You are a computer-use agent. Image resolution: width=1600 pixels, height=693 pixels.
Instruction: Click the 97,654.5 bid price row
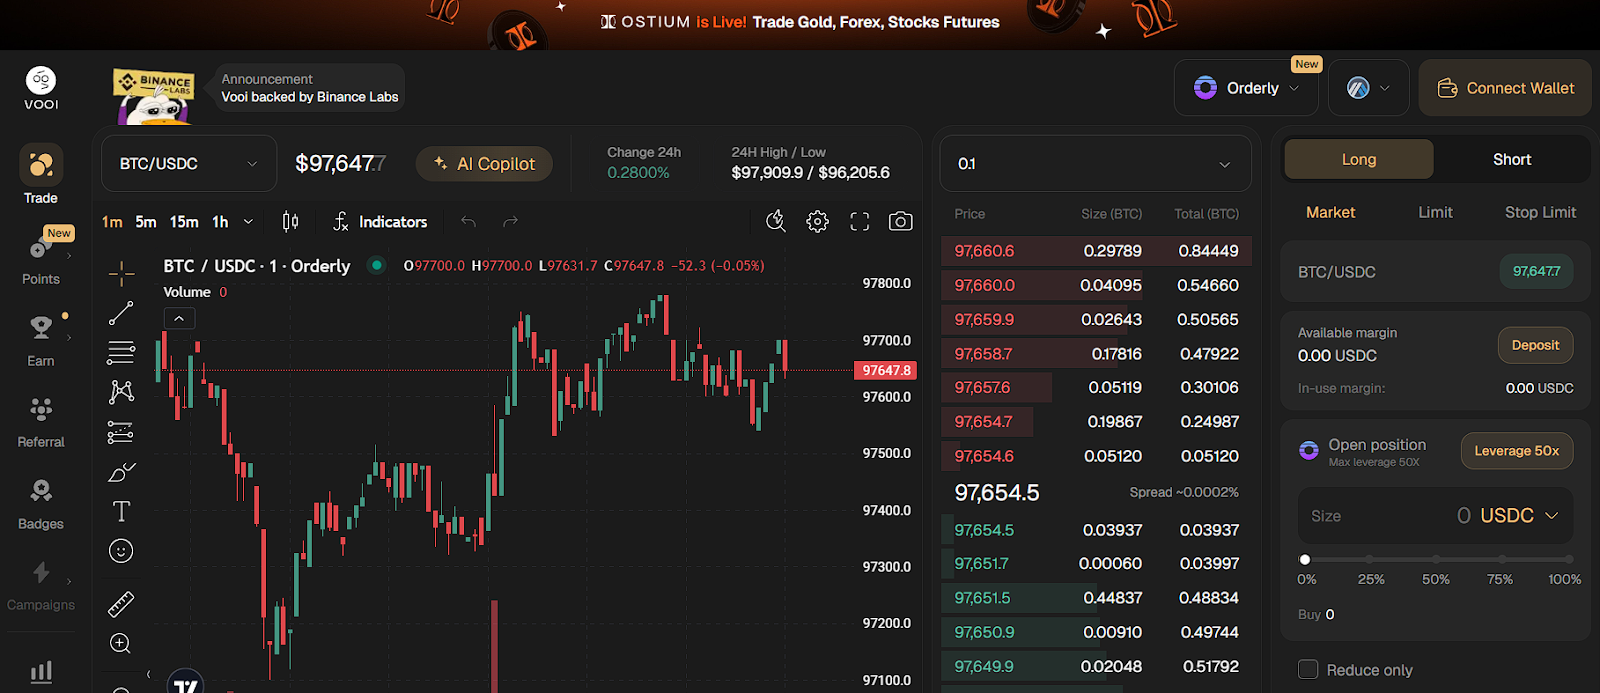click(x=1096, y=530)
